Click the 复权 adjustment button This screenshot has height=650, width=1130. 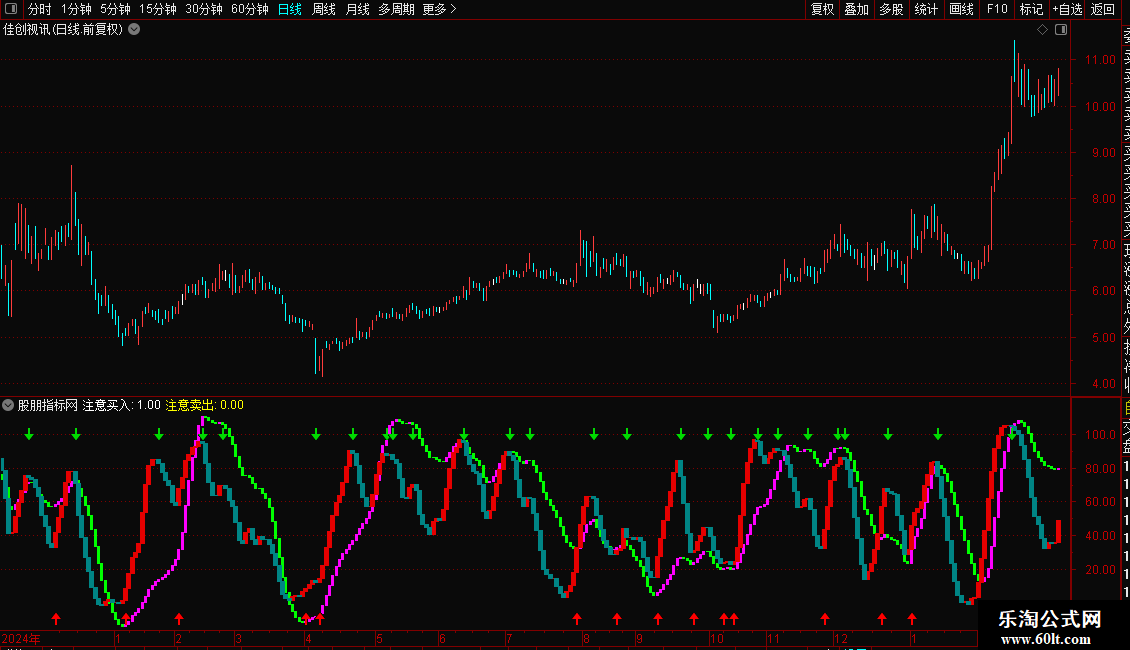[822, 9]
